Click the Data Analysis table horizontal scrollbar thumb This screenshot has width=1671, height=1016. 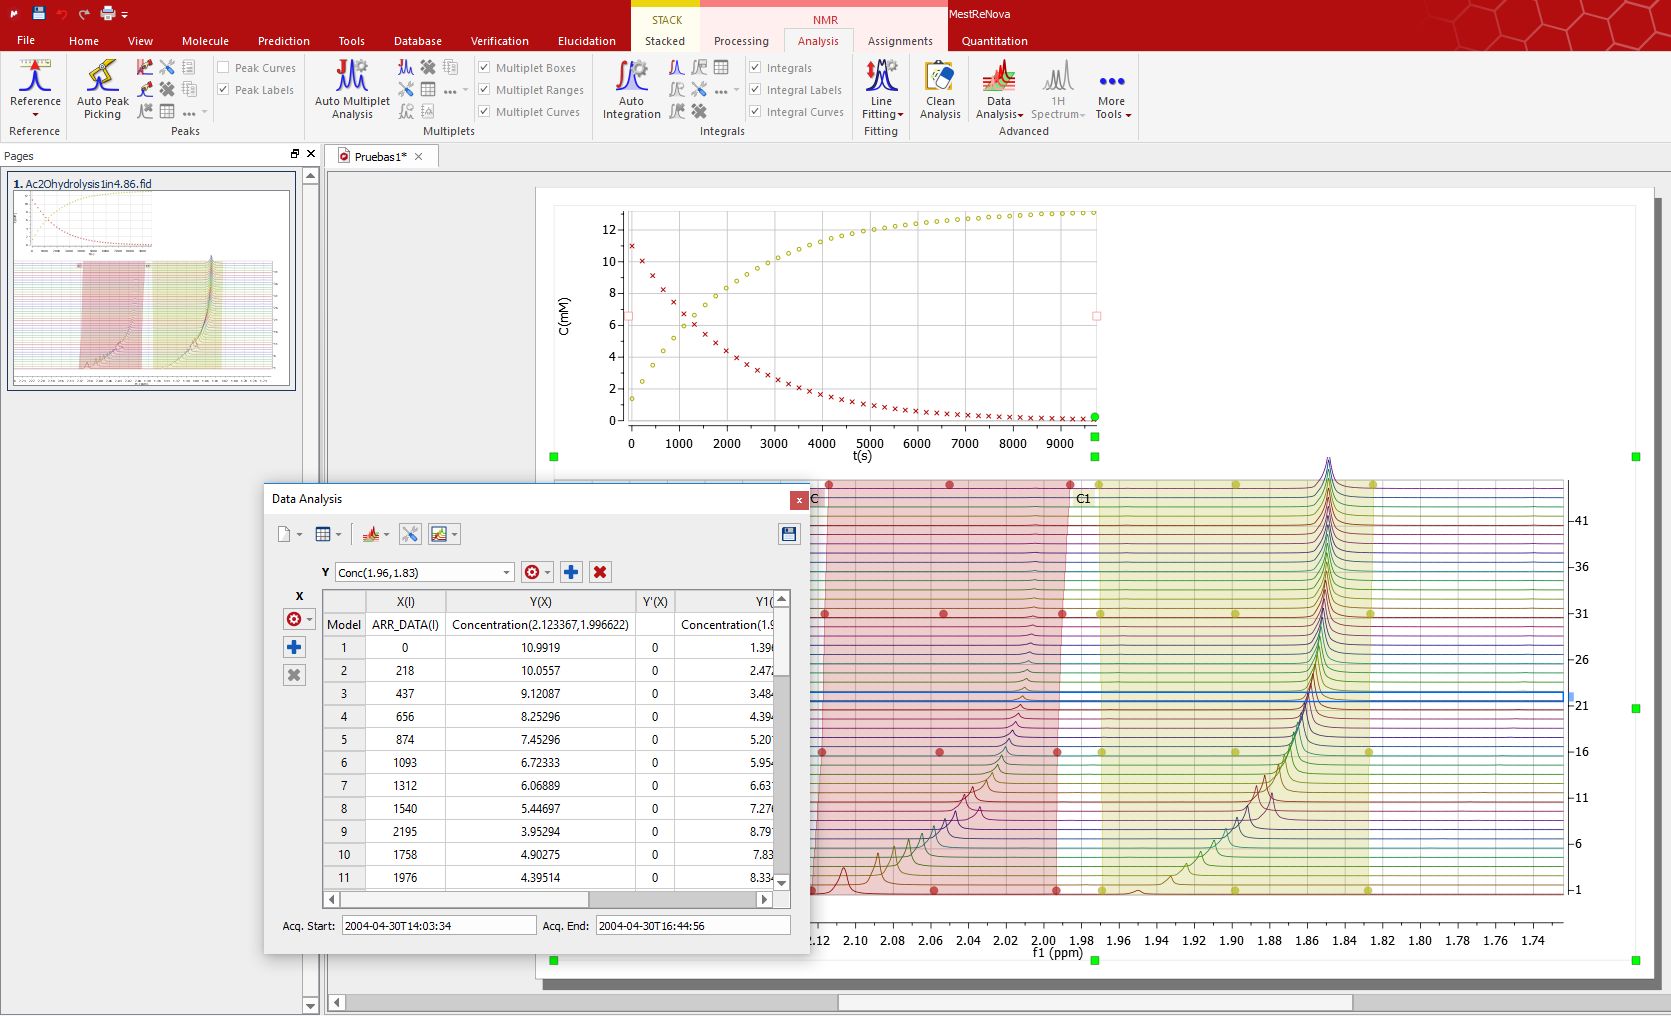tap(464, 899)
